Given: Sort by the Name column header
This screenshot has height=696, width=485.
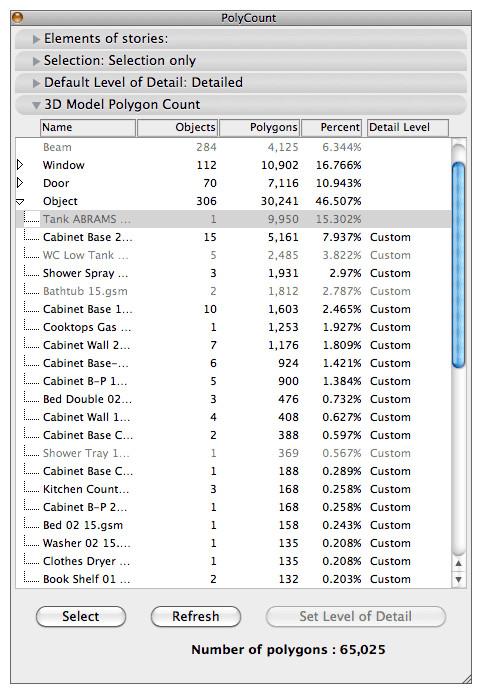Looking at the screenshot, I should pyautogui.click(x=88, y=127).
